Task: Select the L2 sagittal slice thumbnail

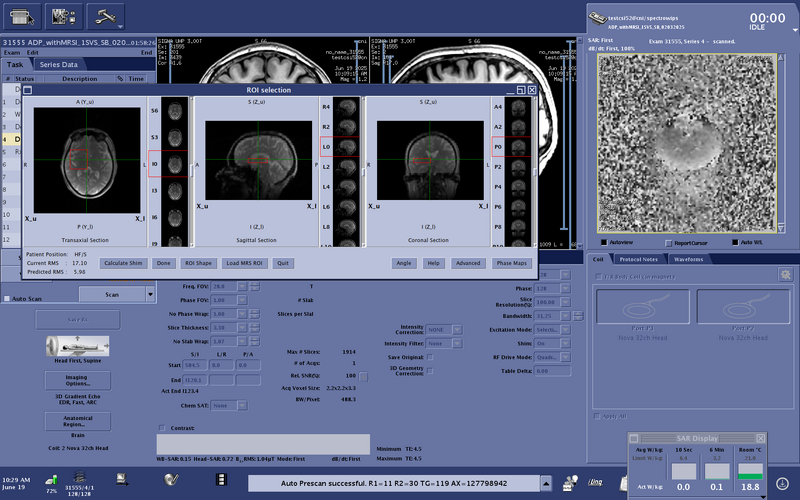Action: click(x=346, y=167)
